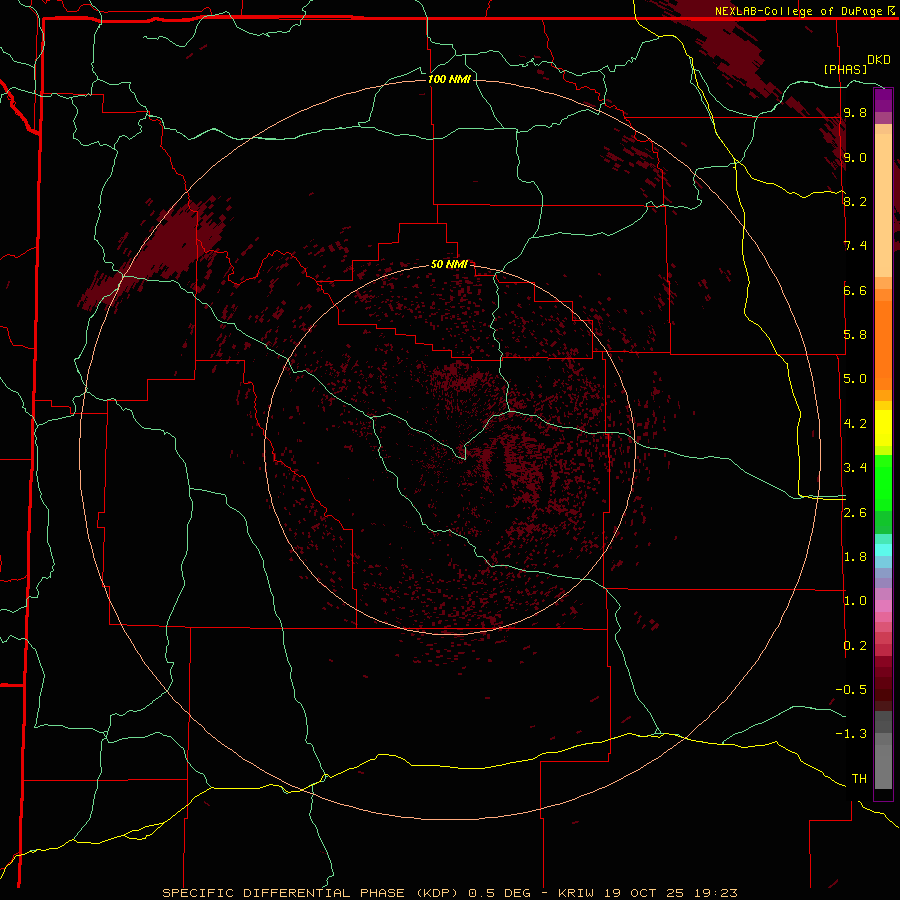900x900 pixels.
Task: Click the 4.2 value on color scale
Action: (855, 424)
